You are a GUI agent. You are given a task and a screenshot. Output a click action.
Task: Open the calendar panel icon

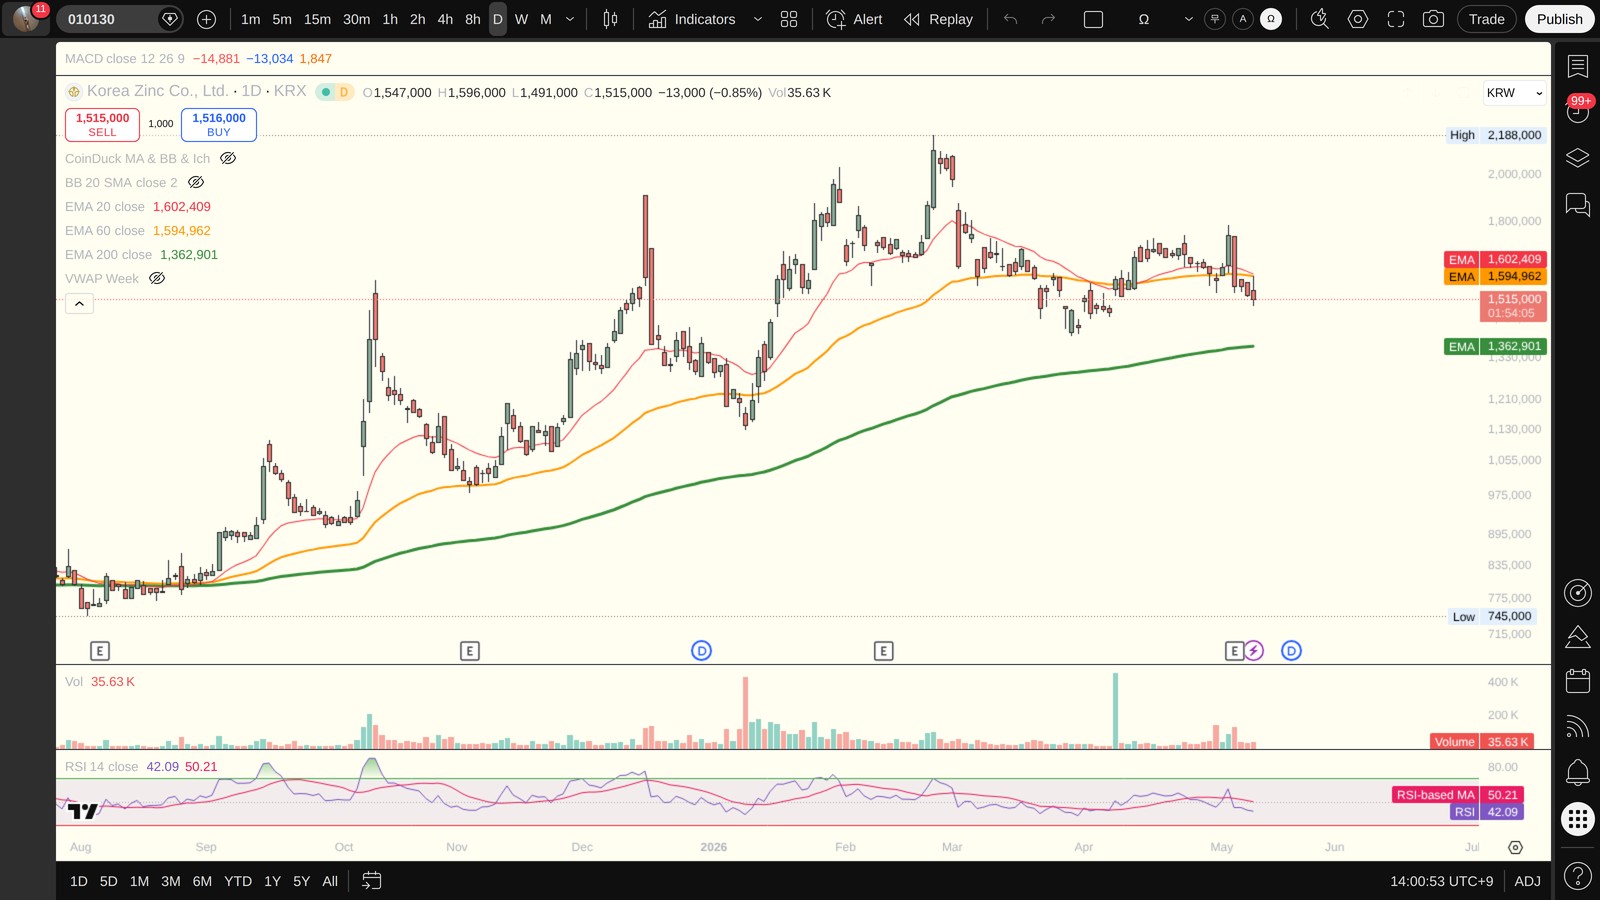(x=1577, y=681)
